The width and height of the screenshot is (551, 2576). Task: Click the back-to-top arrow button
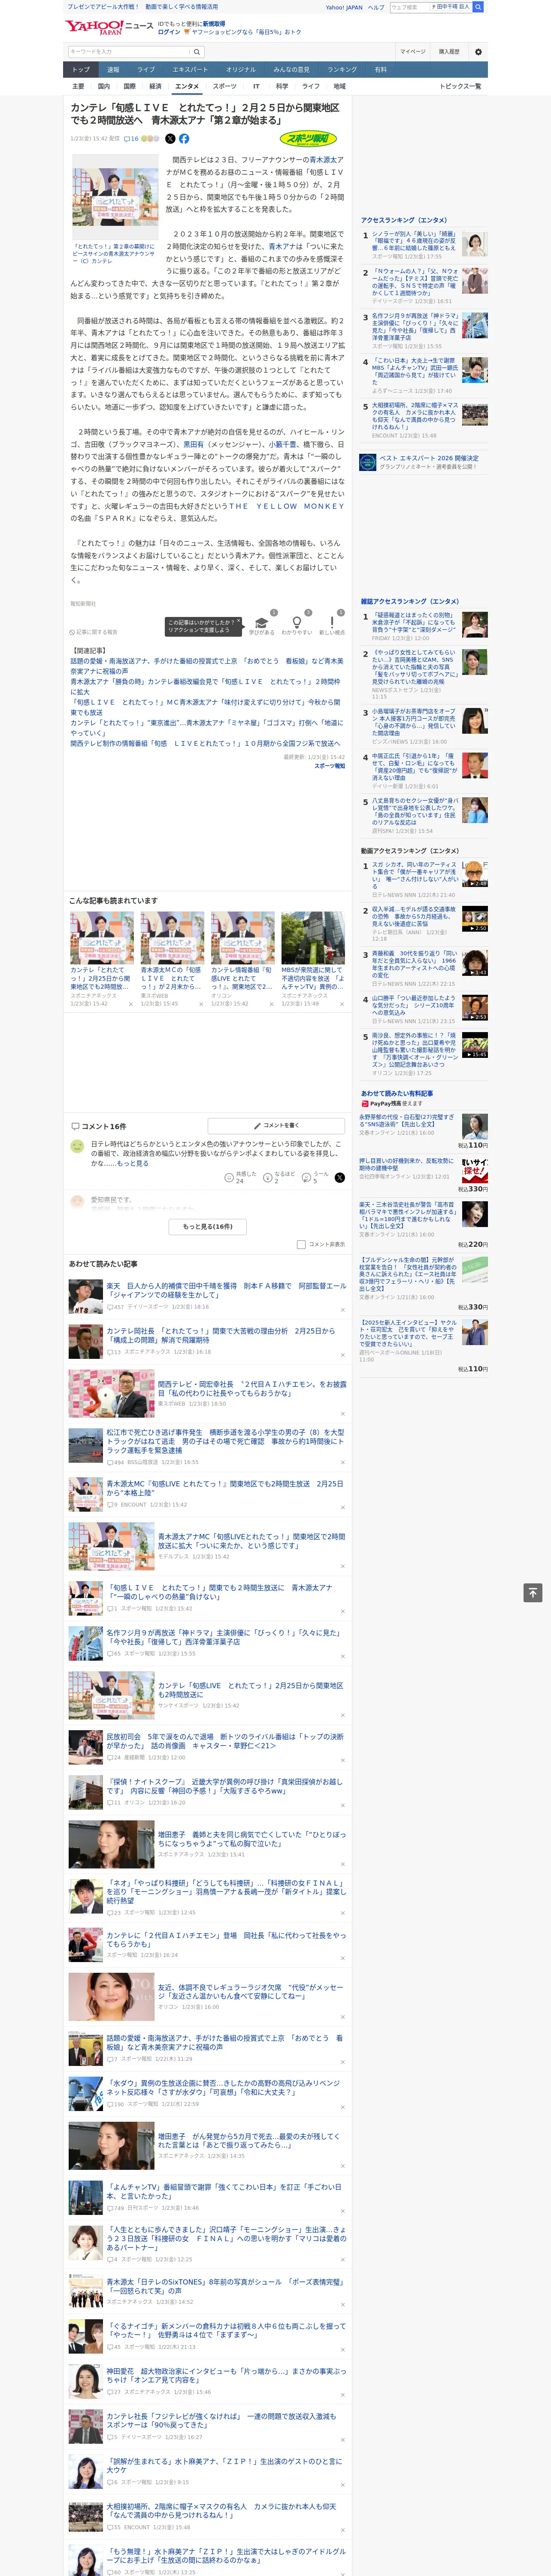pos(533,1593)
